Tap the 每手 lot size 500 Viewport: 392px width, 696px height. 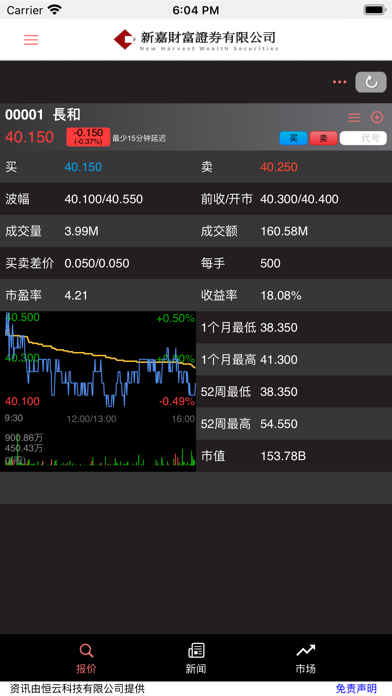pos(270,263)
